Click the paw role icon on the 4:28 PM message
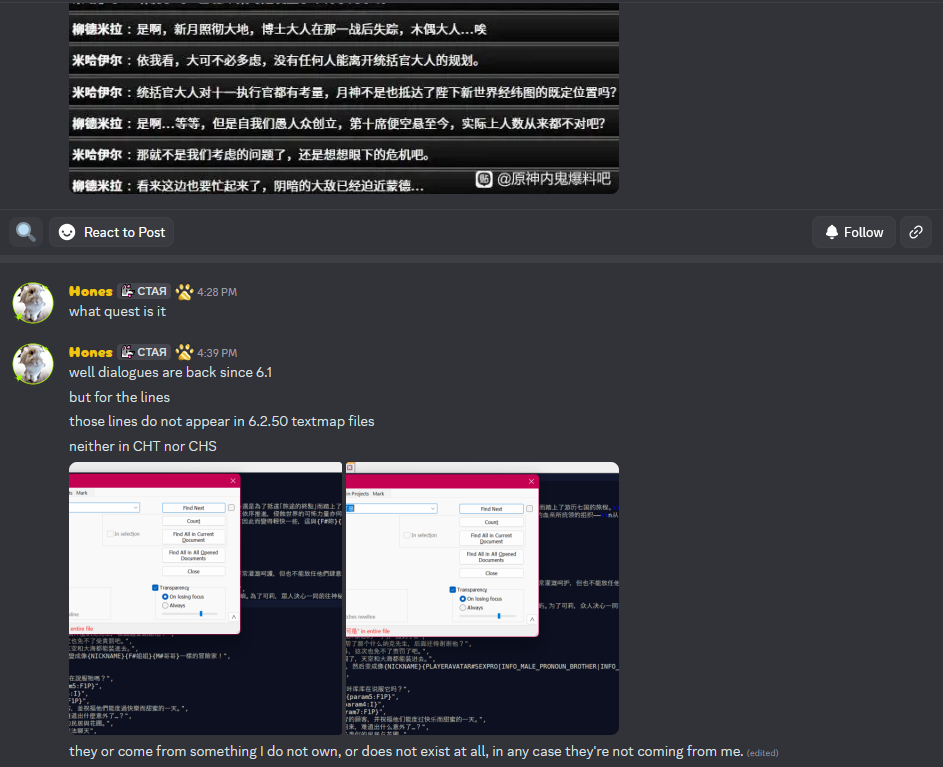The width and height of the screenshot is (943, 767). click(184, 292)
